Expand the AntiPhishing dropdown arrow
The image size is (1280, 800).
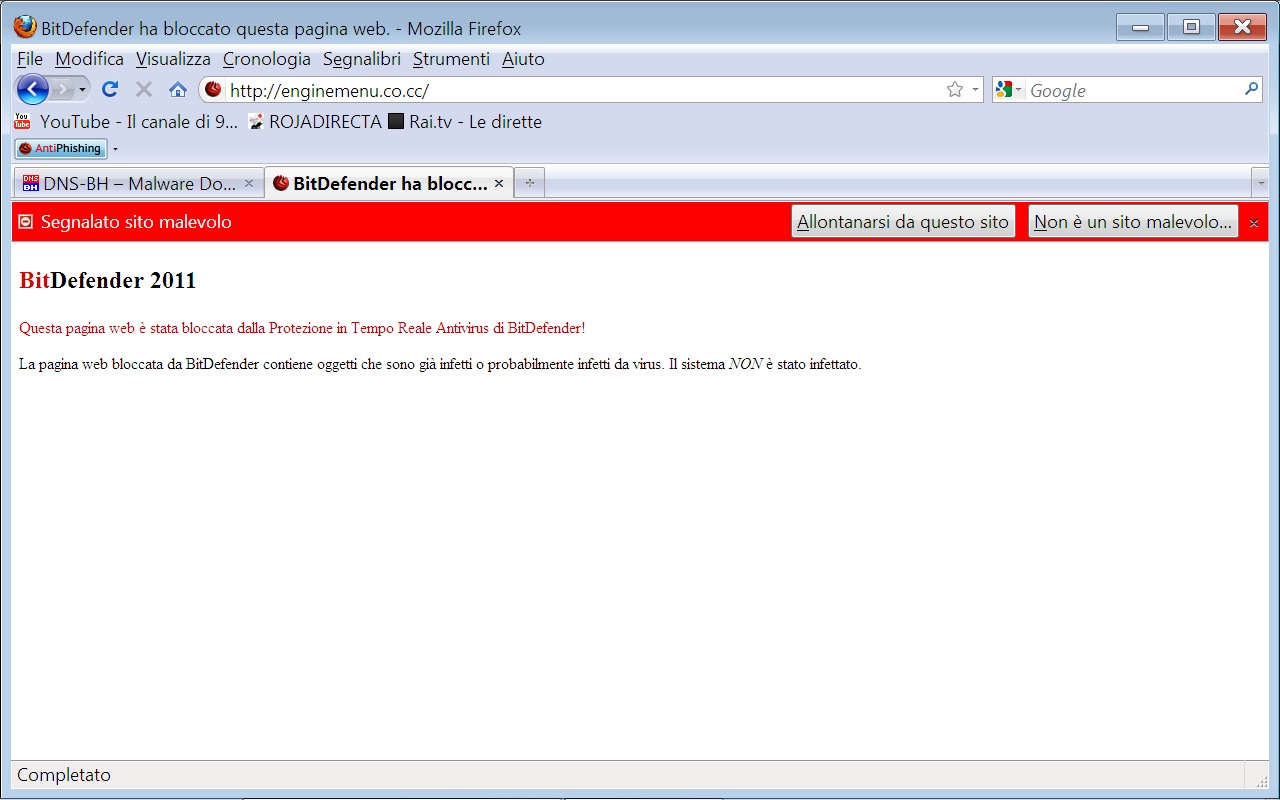point(115,149)
